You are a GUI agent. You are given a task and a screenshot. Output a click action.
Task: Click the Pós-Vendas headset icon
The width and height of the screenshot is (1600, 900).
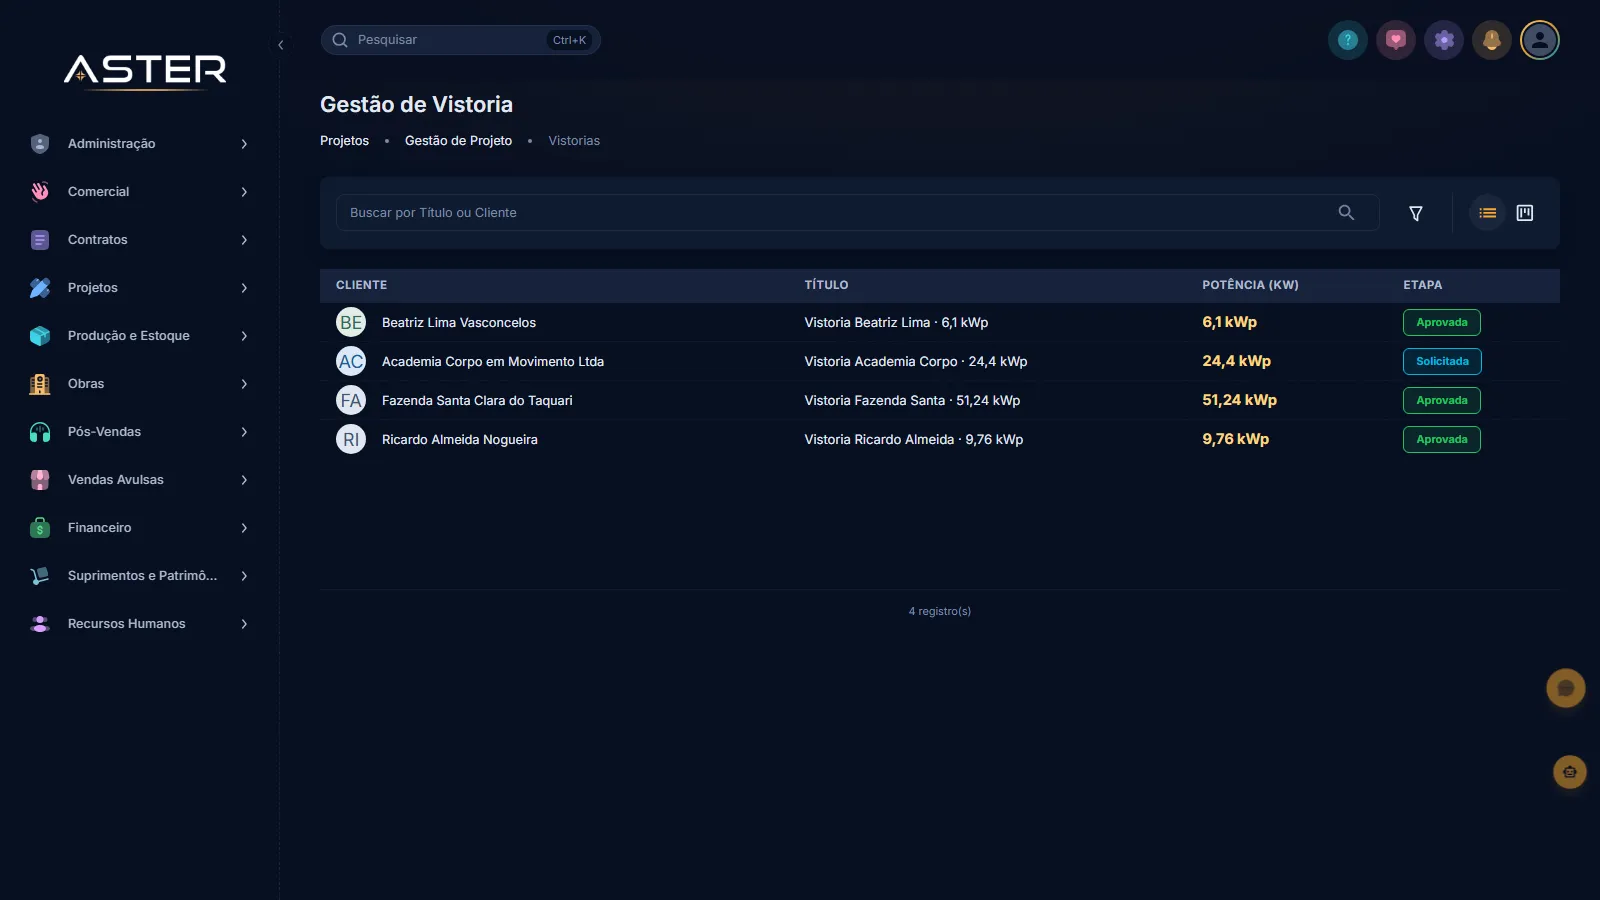point(40,432)
